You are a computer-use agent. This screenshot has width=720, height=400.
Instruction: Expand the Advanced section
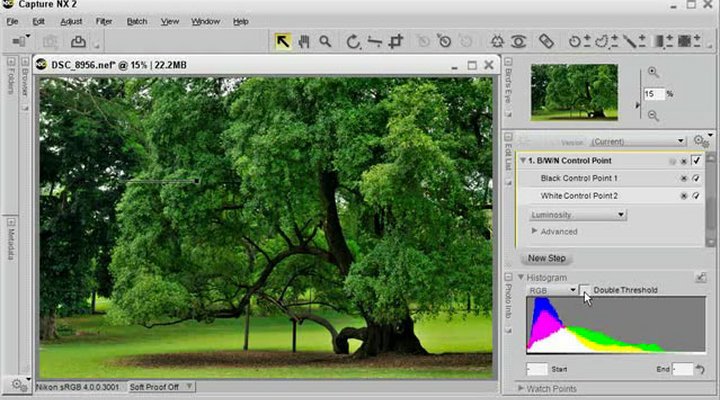pos(534,231)
